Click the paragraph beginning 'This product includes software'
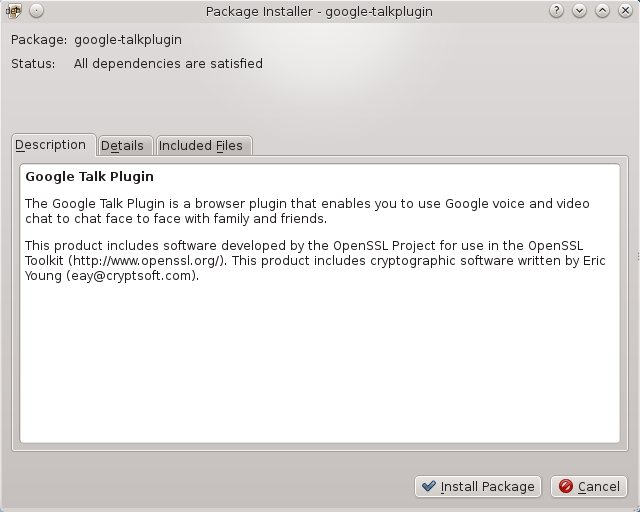The height and width of the screenshot is (512, 640). [315, 260]
